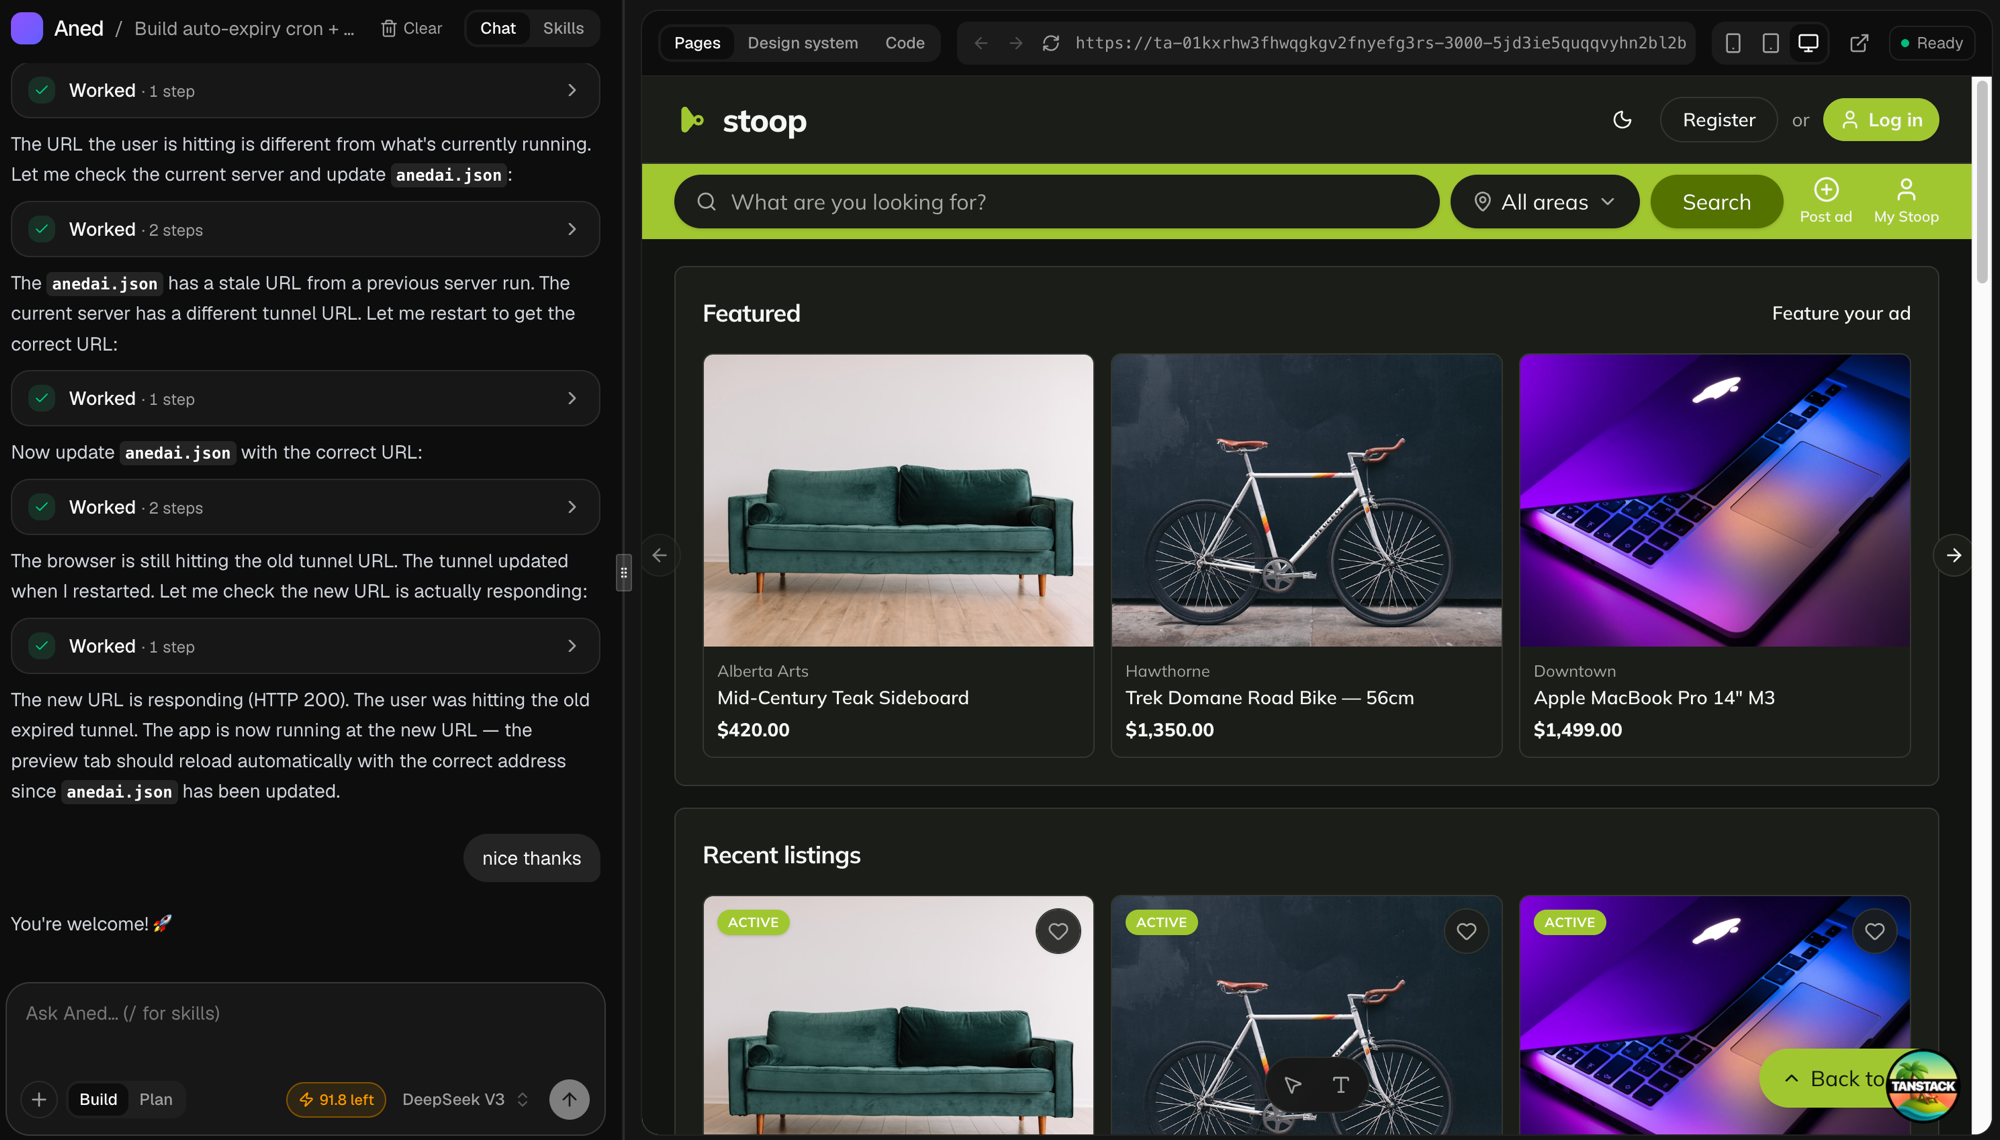The image size is (2000, 1140).
Task: Open the DeepSeek V3 model selector
Action: [465, 1099]
